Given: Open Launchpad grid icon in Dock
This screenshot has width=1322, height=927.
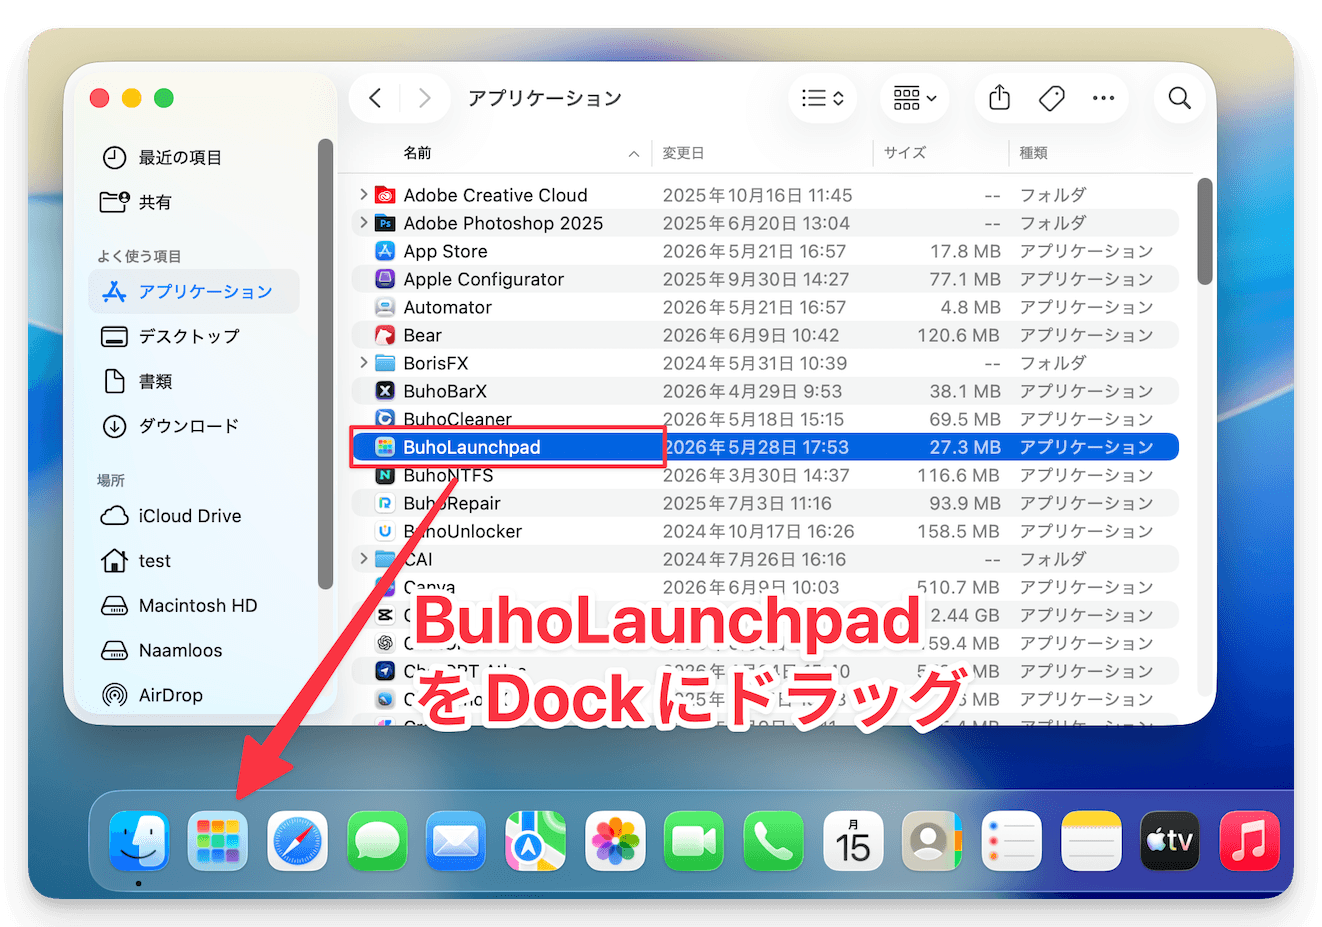Looking at the screenshot, I should 217,841.
